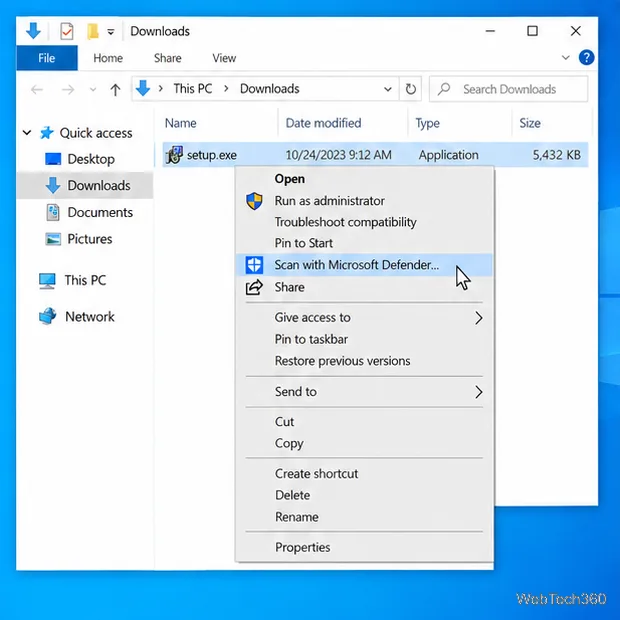Choose Restore previous versions
This screenshot has width=620, height=620.
(x=364, y=361)
